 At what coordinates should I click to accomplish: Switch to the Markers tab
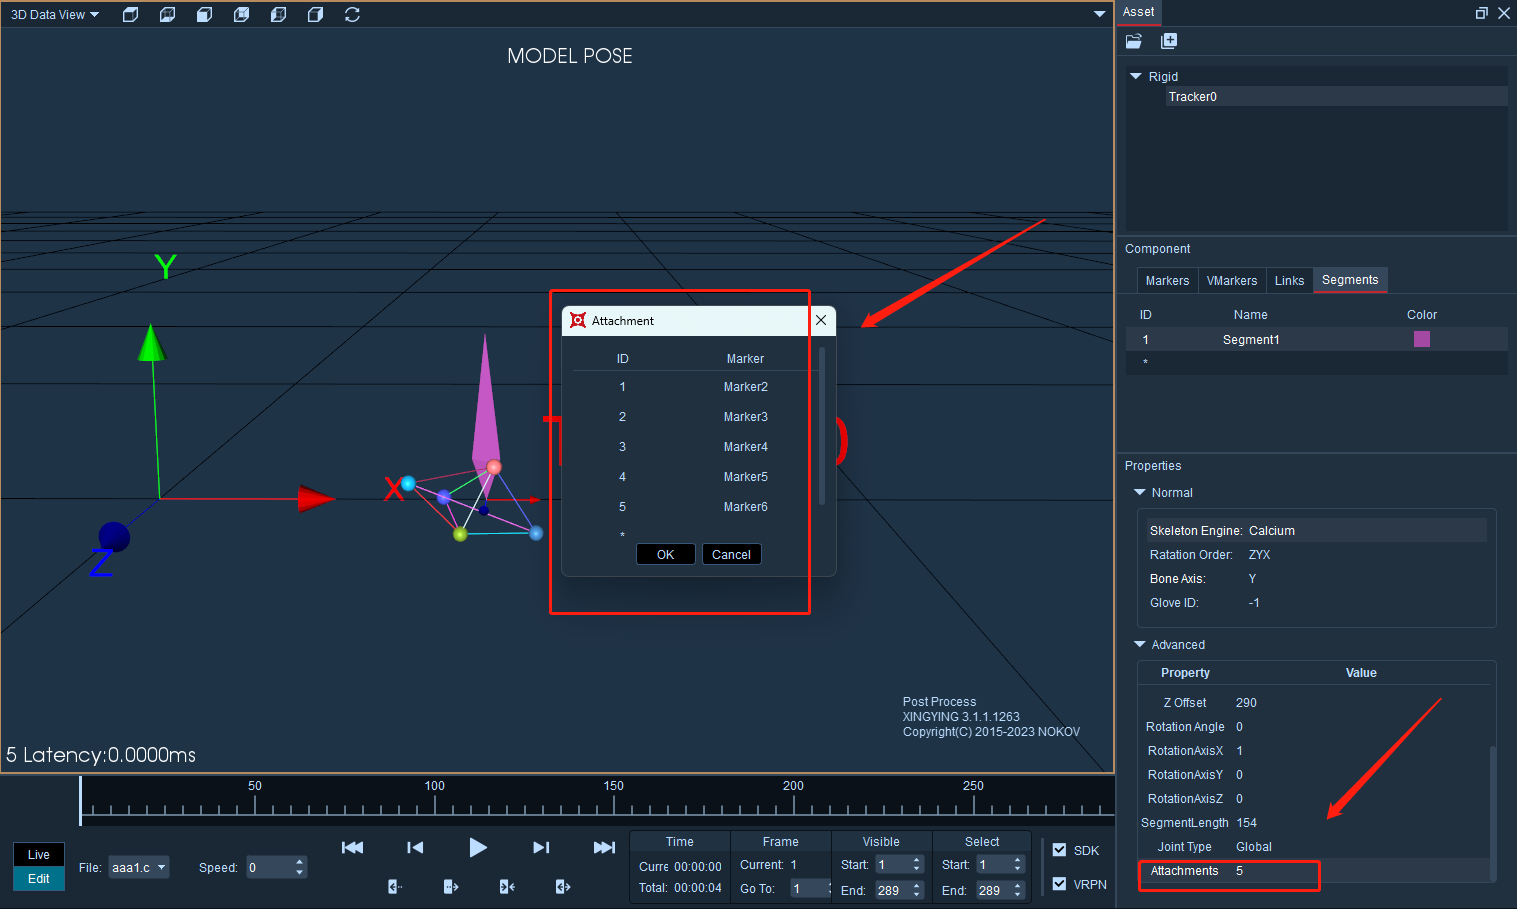click(1167, 281)
